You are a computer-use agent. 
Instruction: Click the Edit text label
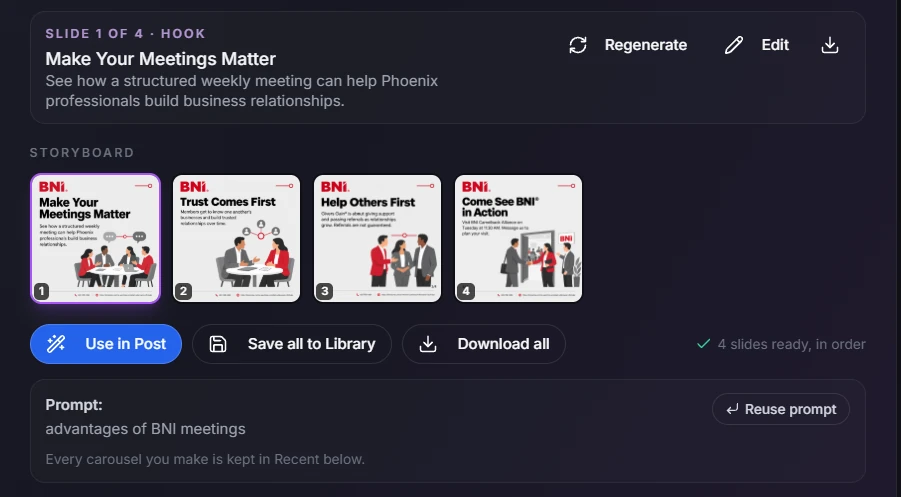[x=775, y=45]
